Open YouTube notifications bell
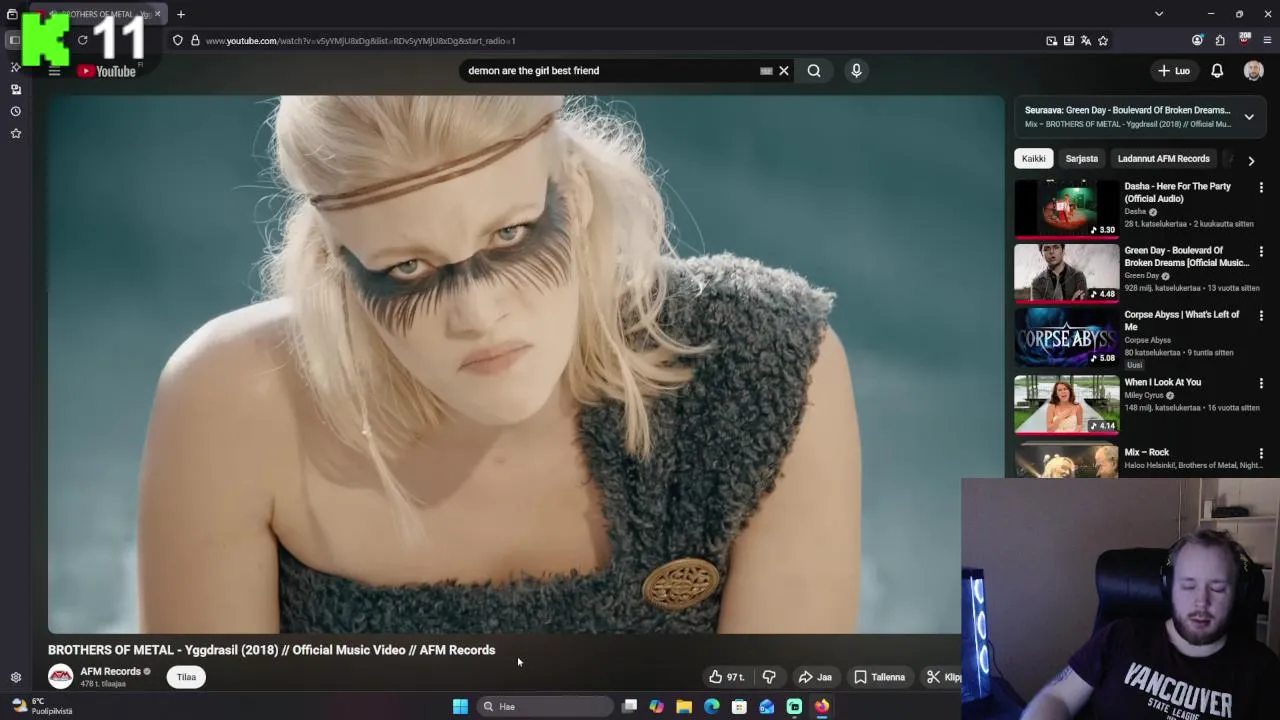The width and height of the screenshot is (1280, 720). (1217, 71)
